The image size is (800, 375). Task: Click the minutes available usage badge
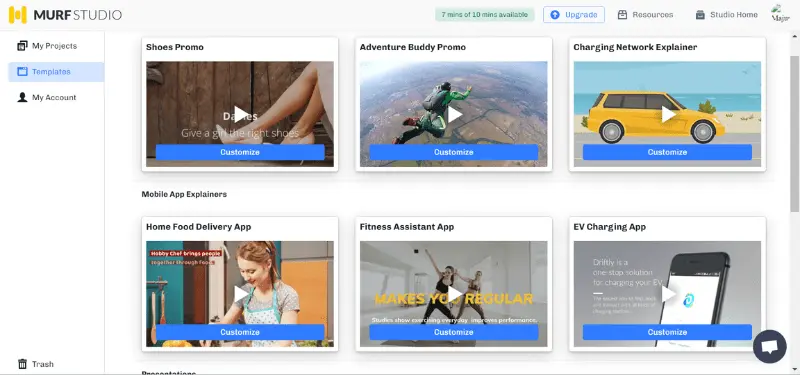(485, 15)
